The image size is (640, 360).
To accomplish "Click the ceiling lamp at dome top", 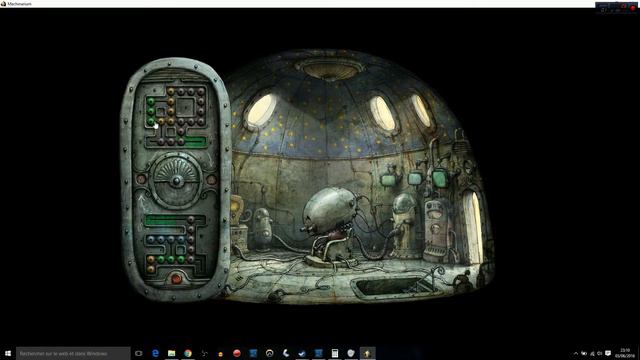I will (x=330, y=69).
